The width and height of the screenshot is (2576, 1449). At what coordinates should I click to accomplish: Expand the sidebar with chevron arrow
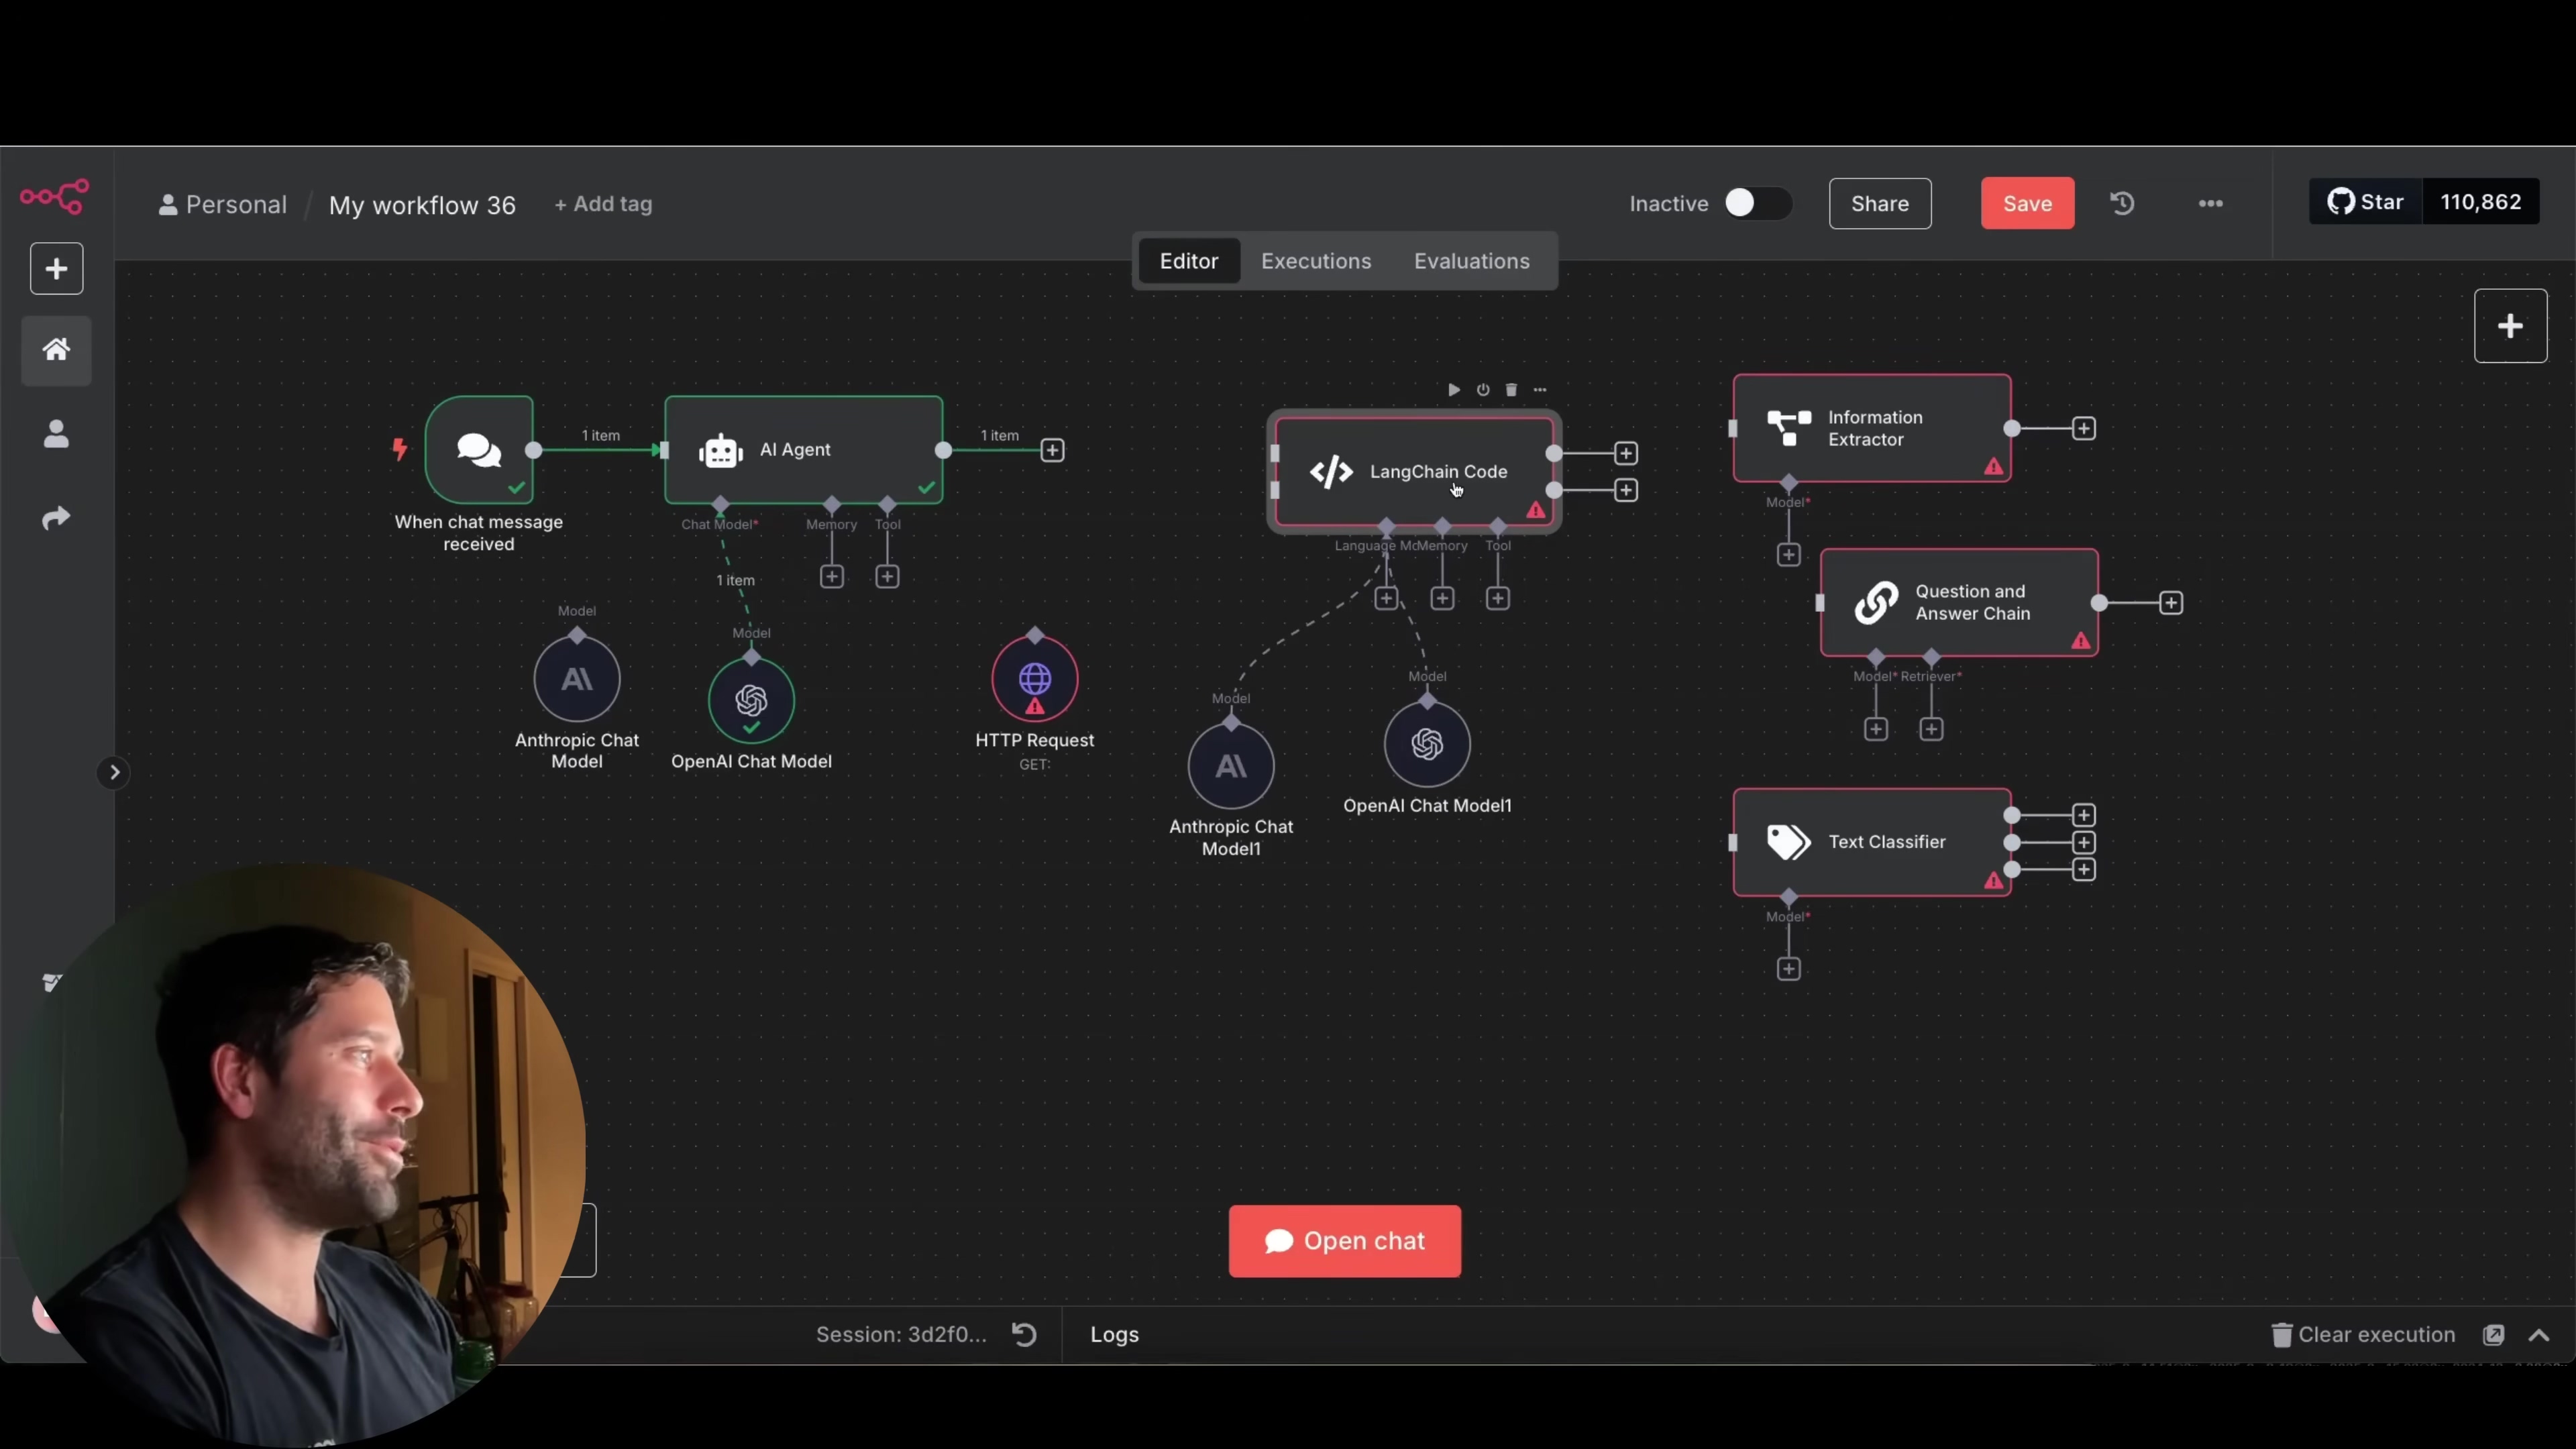pos(114,772)
